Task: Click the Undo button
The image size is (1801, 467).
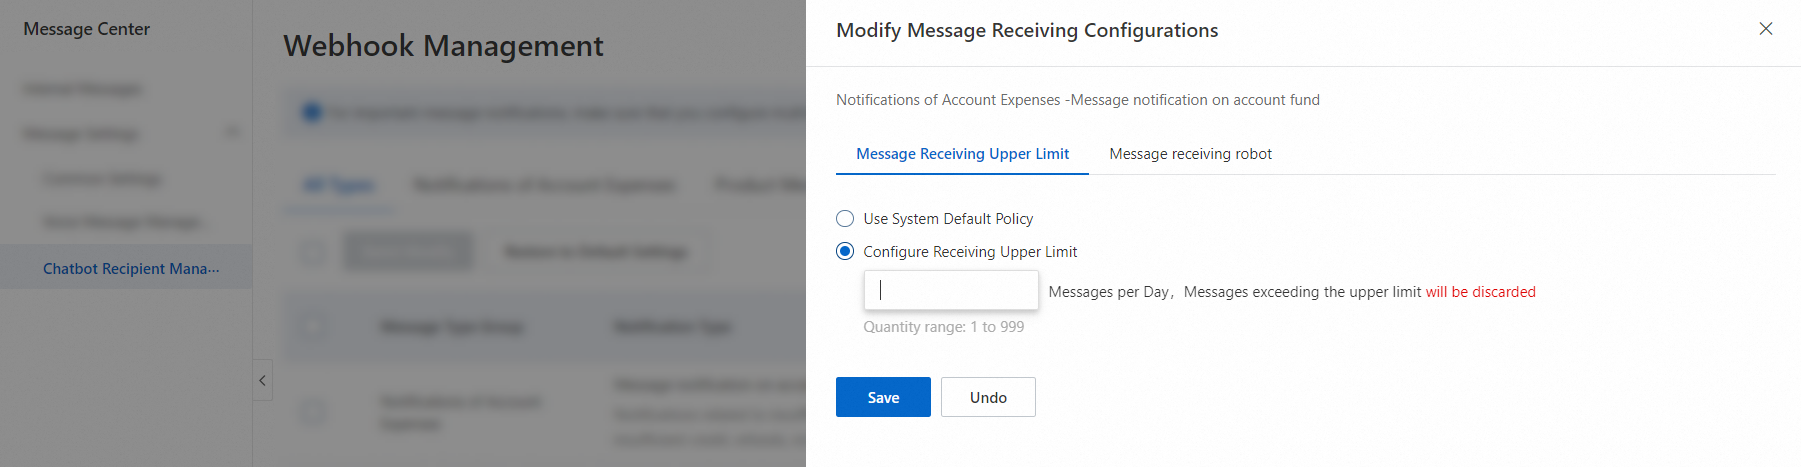Action: (x=988, y=397)
